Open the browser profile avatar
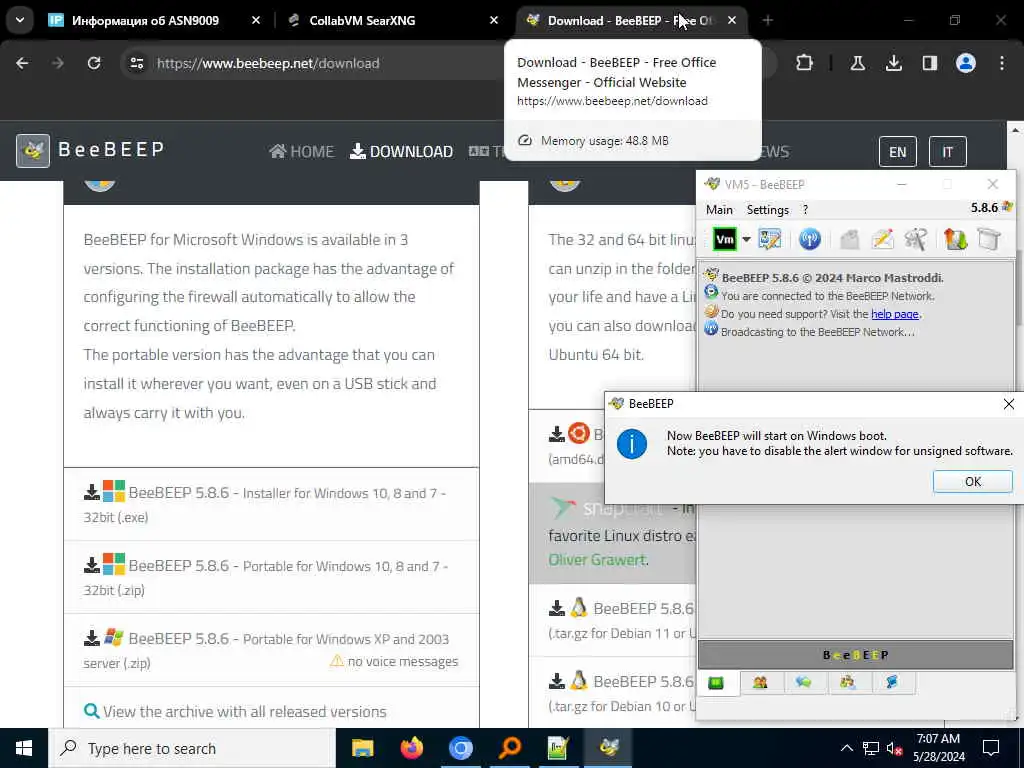Image resolution: width=1024 pixels, height=768 pixels. 965,63
